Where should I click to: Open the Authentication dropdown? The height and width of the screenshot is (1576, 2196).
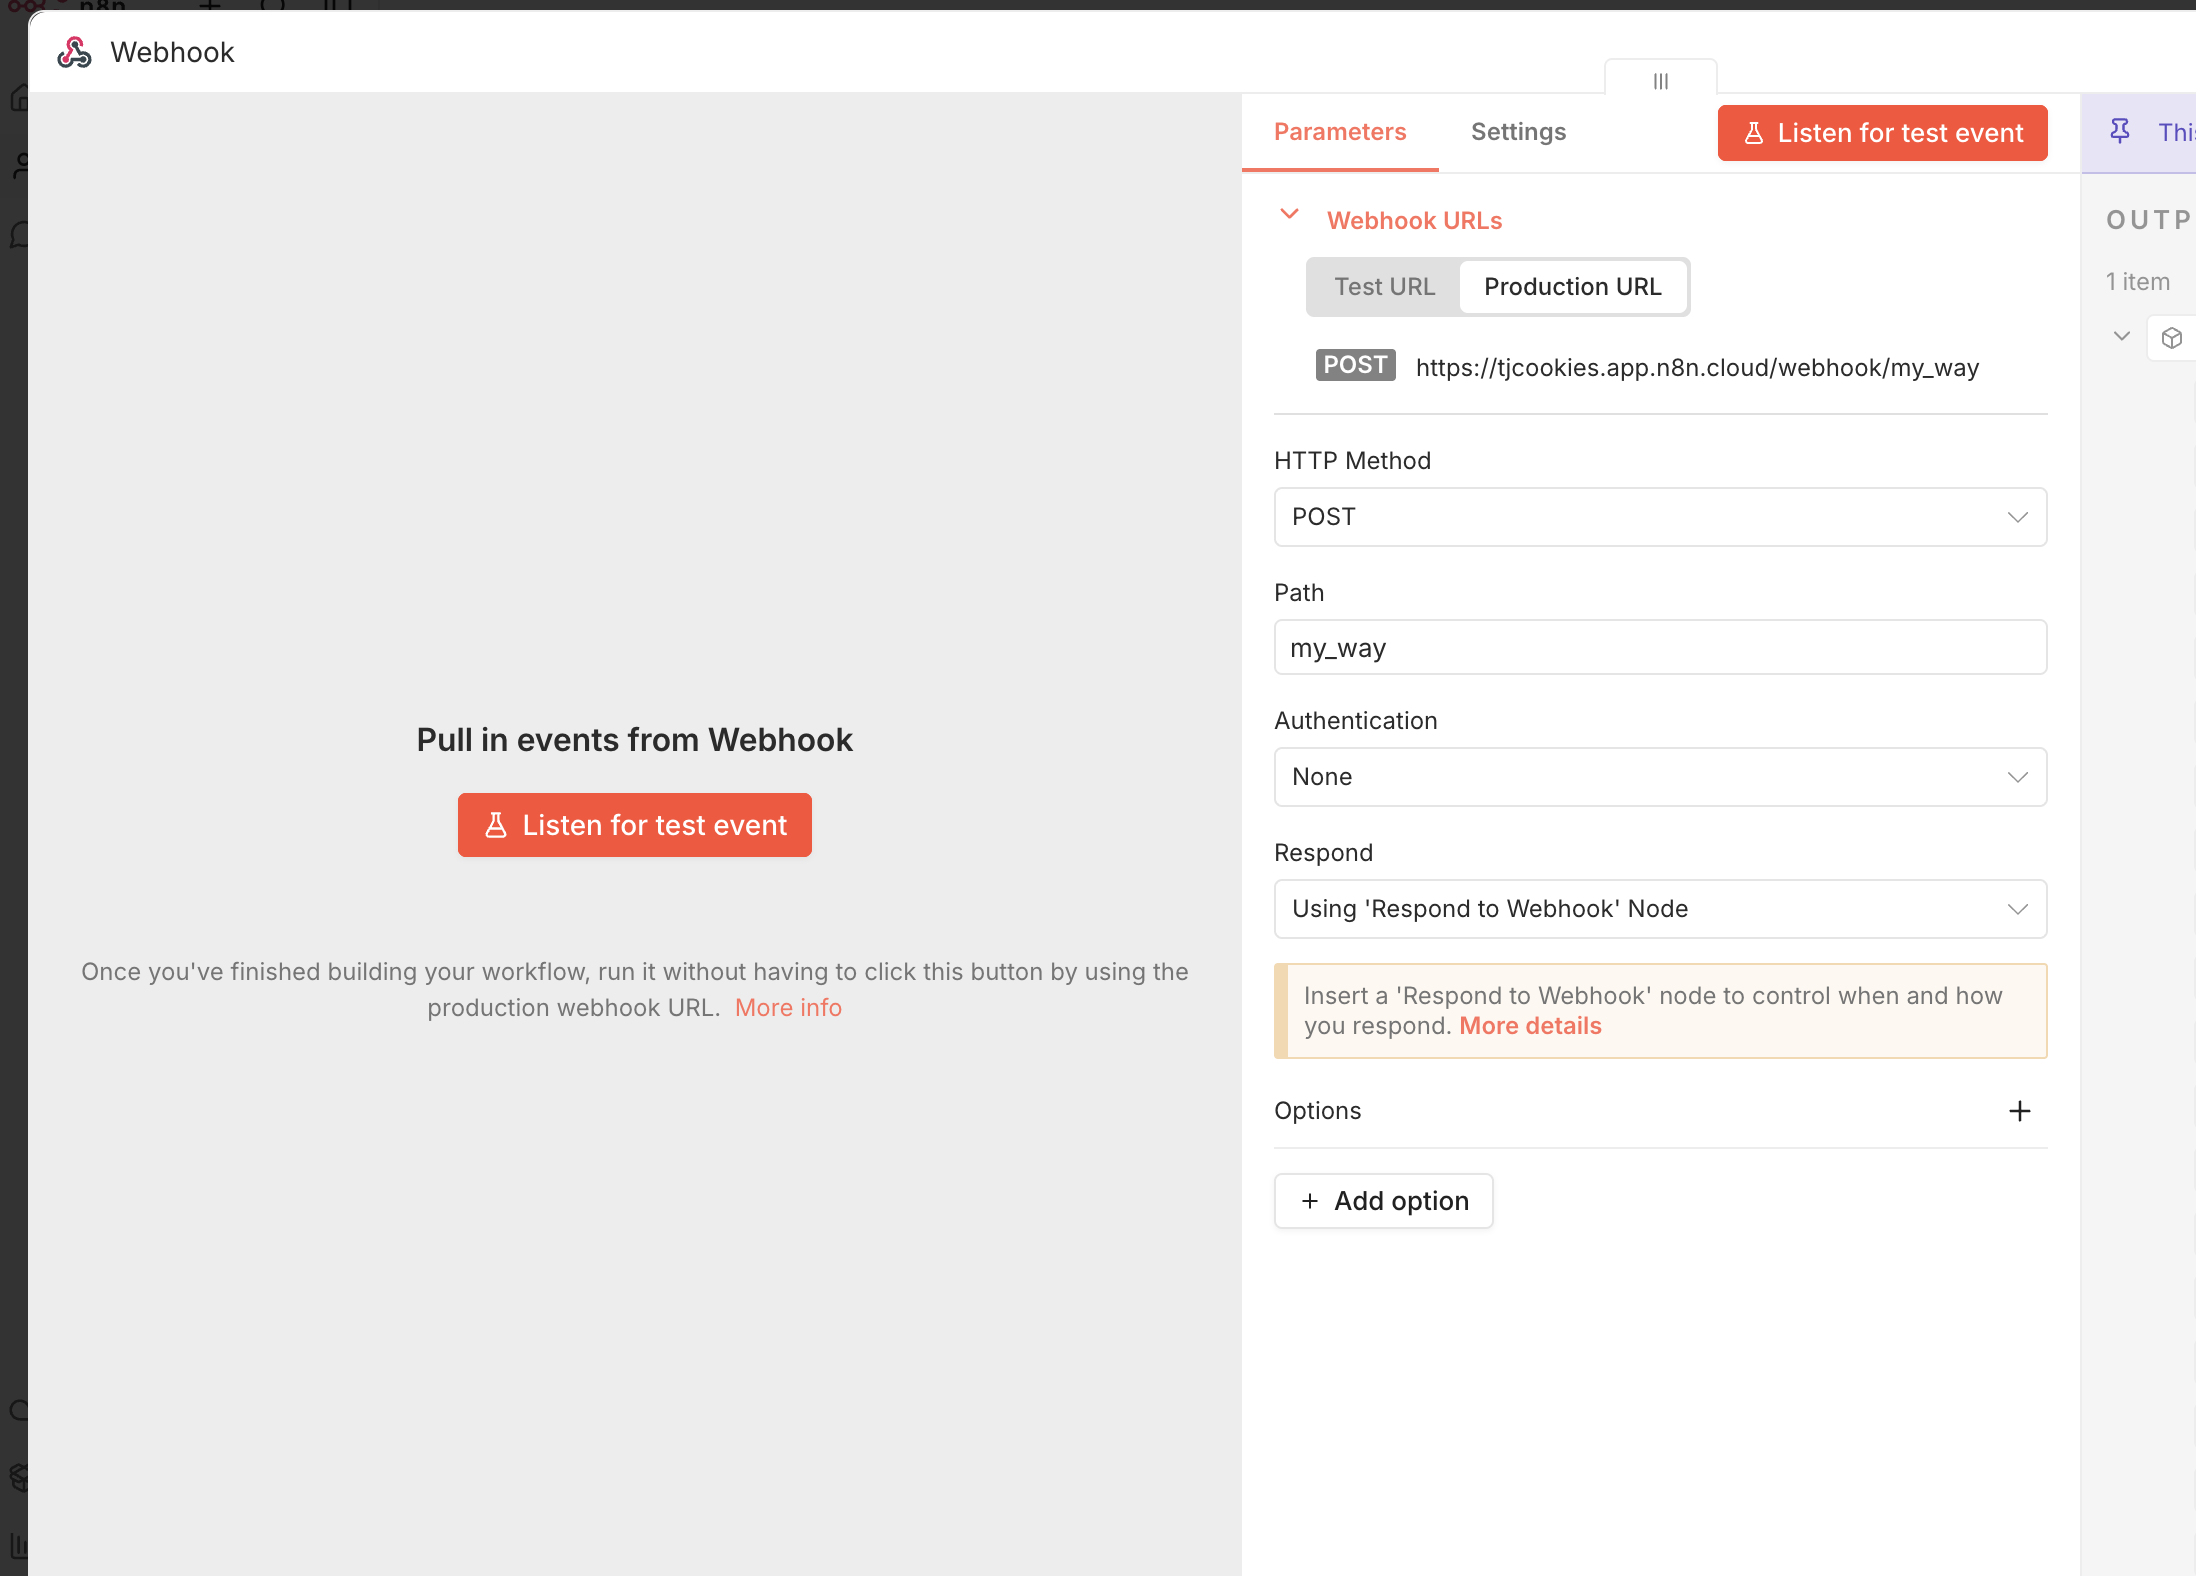pyautogui.click(x=1660, y=777)
